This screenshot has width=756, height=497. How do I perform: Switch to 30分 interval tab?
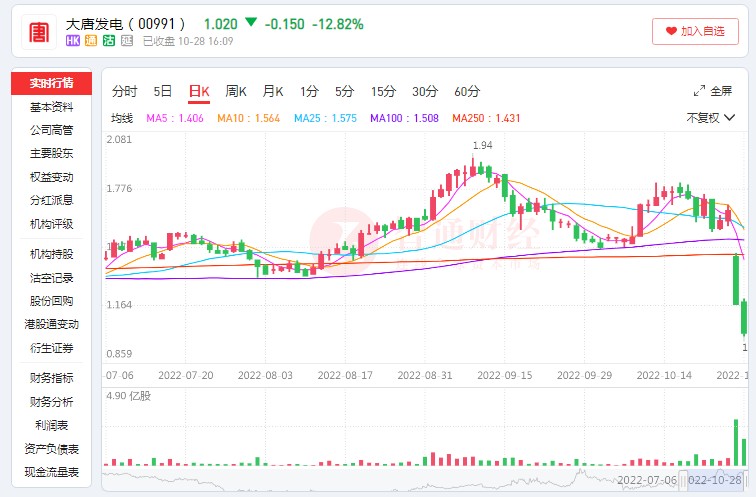(425, 91)
